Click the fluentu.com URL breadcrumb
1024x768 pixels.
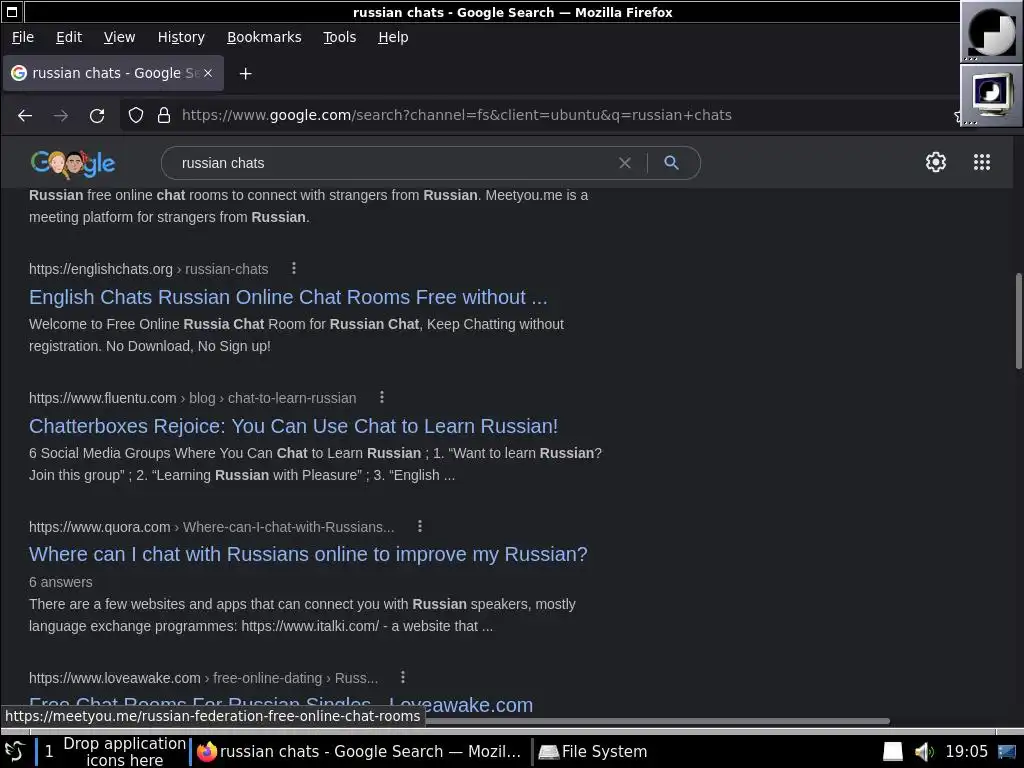(x=193, y=398)
